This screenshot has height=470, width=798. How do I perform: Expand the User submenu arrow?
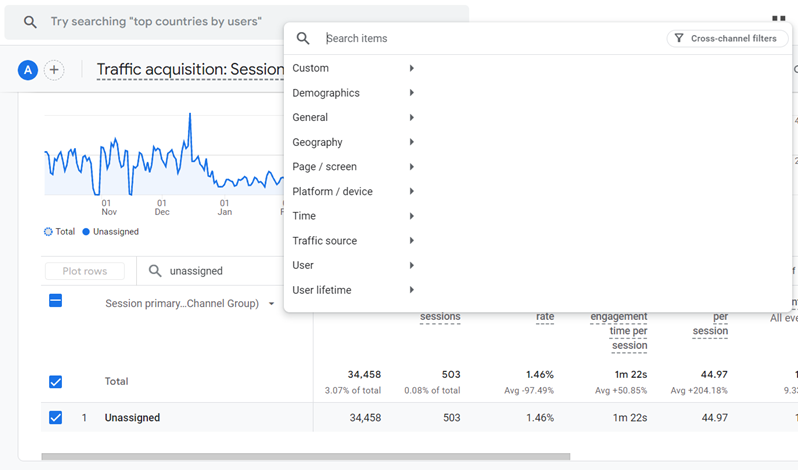click(x=411, y=266)
